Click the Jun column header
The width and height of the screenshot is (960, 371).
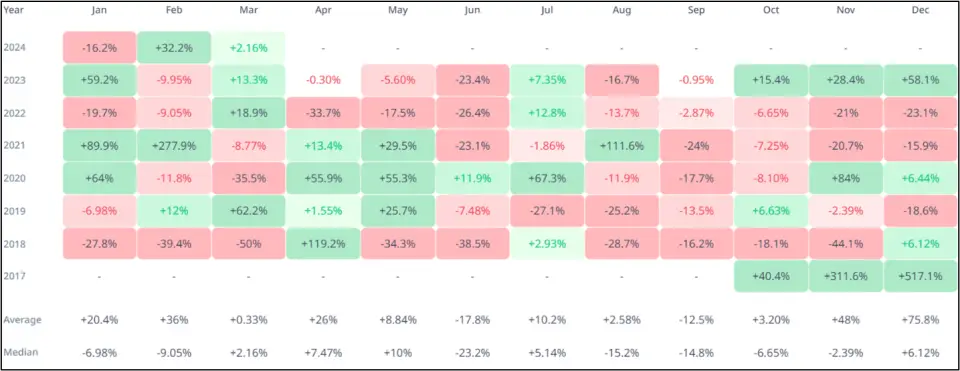coord(472,10)
